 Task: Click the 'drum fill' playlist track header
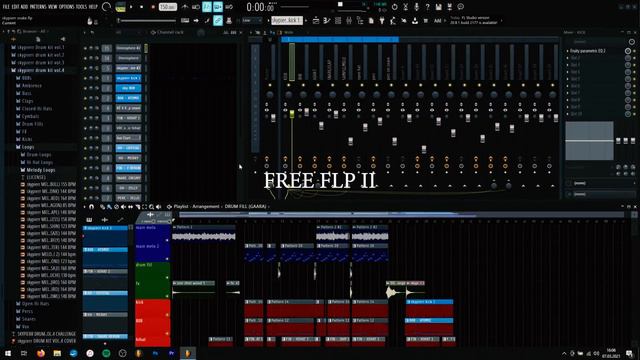coord(153,271)
